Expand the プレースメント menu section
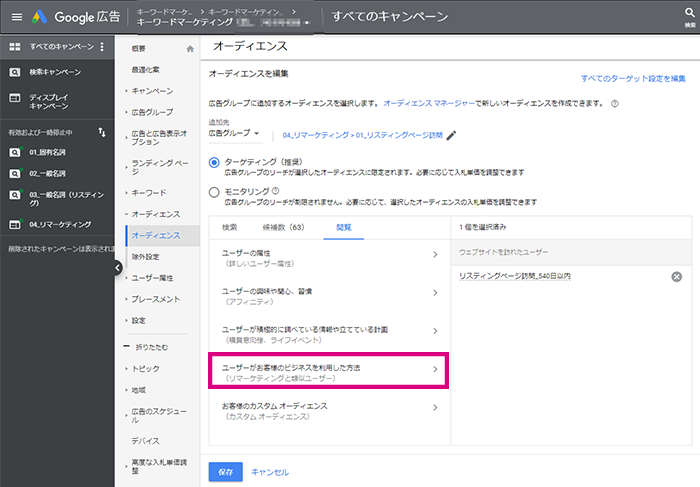This screenshot has width=700, height=487. click(x=156, y=299)
